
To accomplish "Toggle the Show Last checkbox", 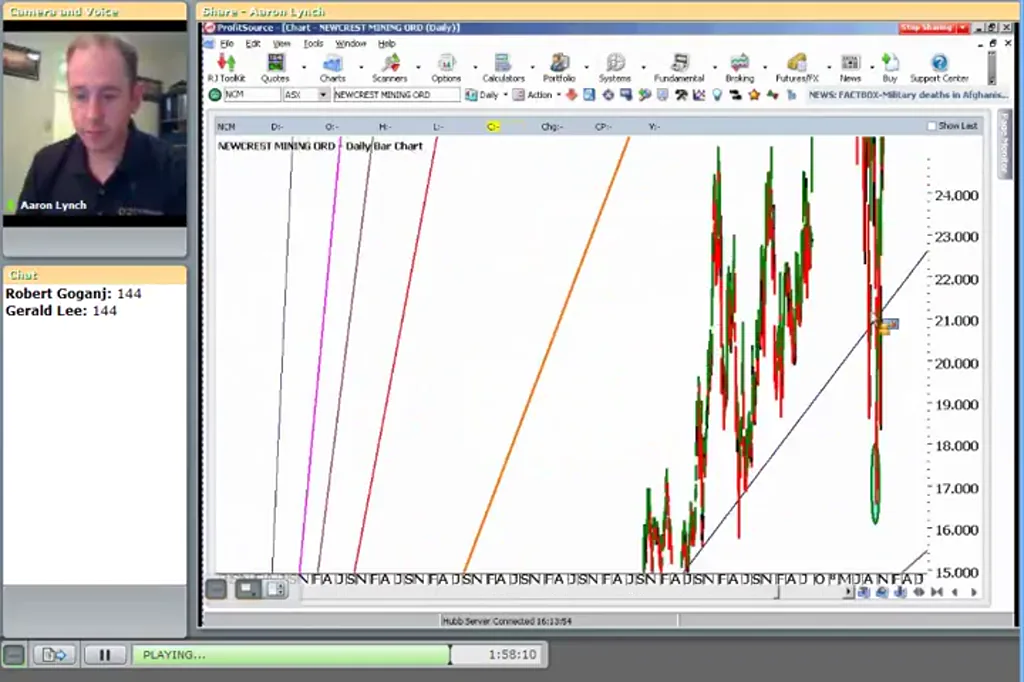I will (x=931, y=126).
